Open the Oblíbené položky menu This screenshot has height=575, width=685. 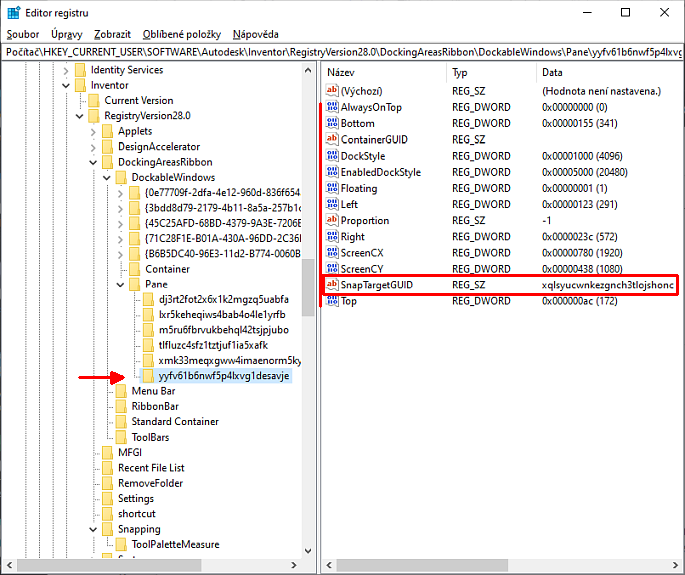point(181,34)
